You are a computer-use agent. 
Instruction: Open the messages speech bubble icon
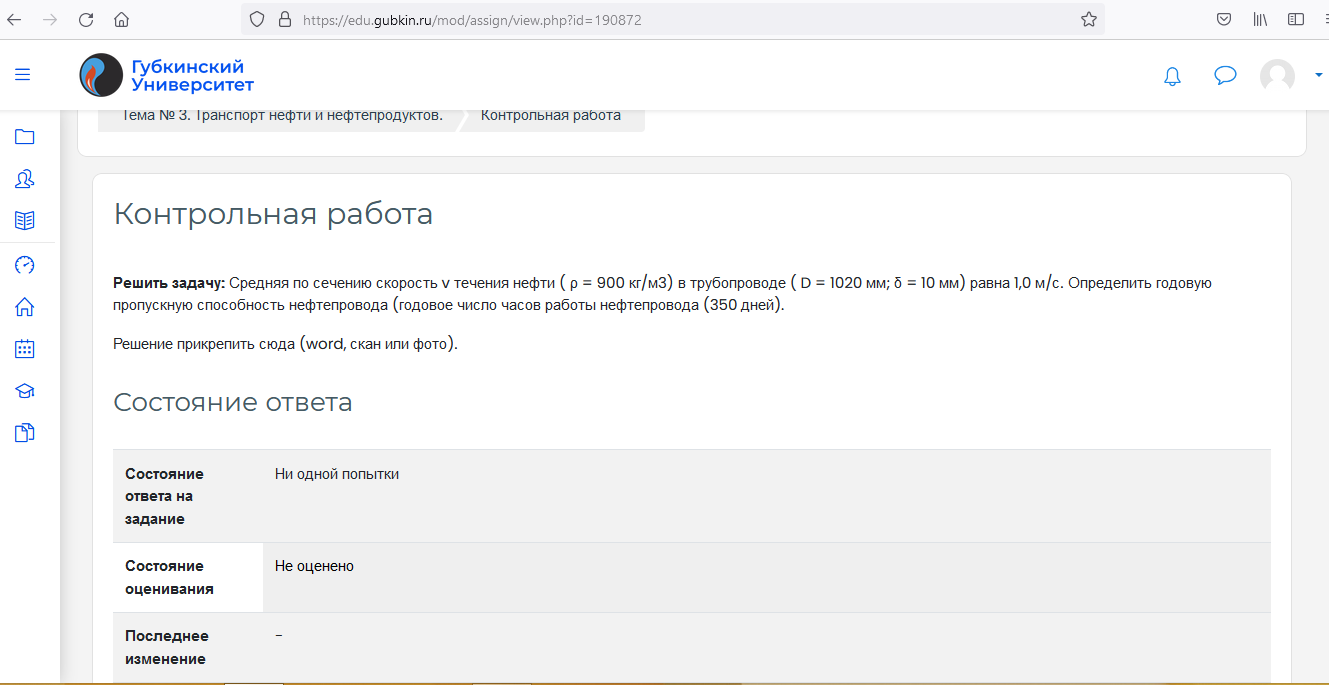1225,76
